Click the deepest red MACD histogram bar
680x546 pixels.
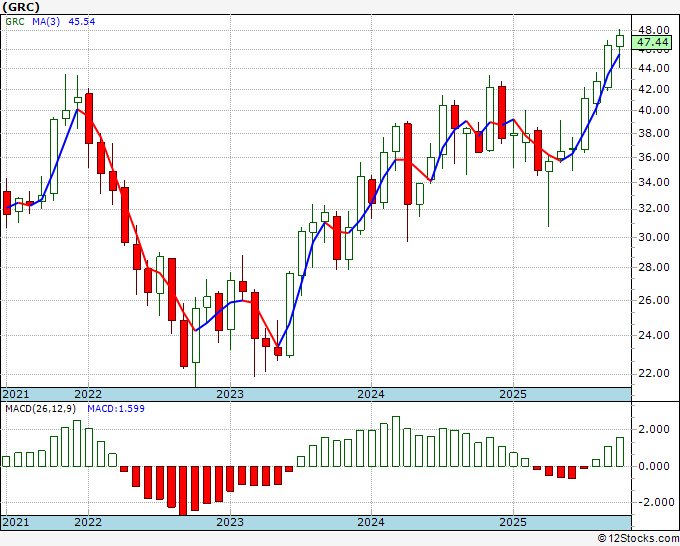point(183,491)
